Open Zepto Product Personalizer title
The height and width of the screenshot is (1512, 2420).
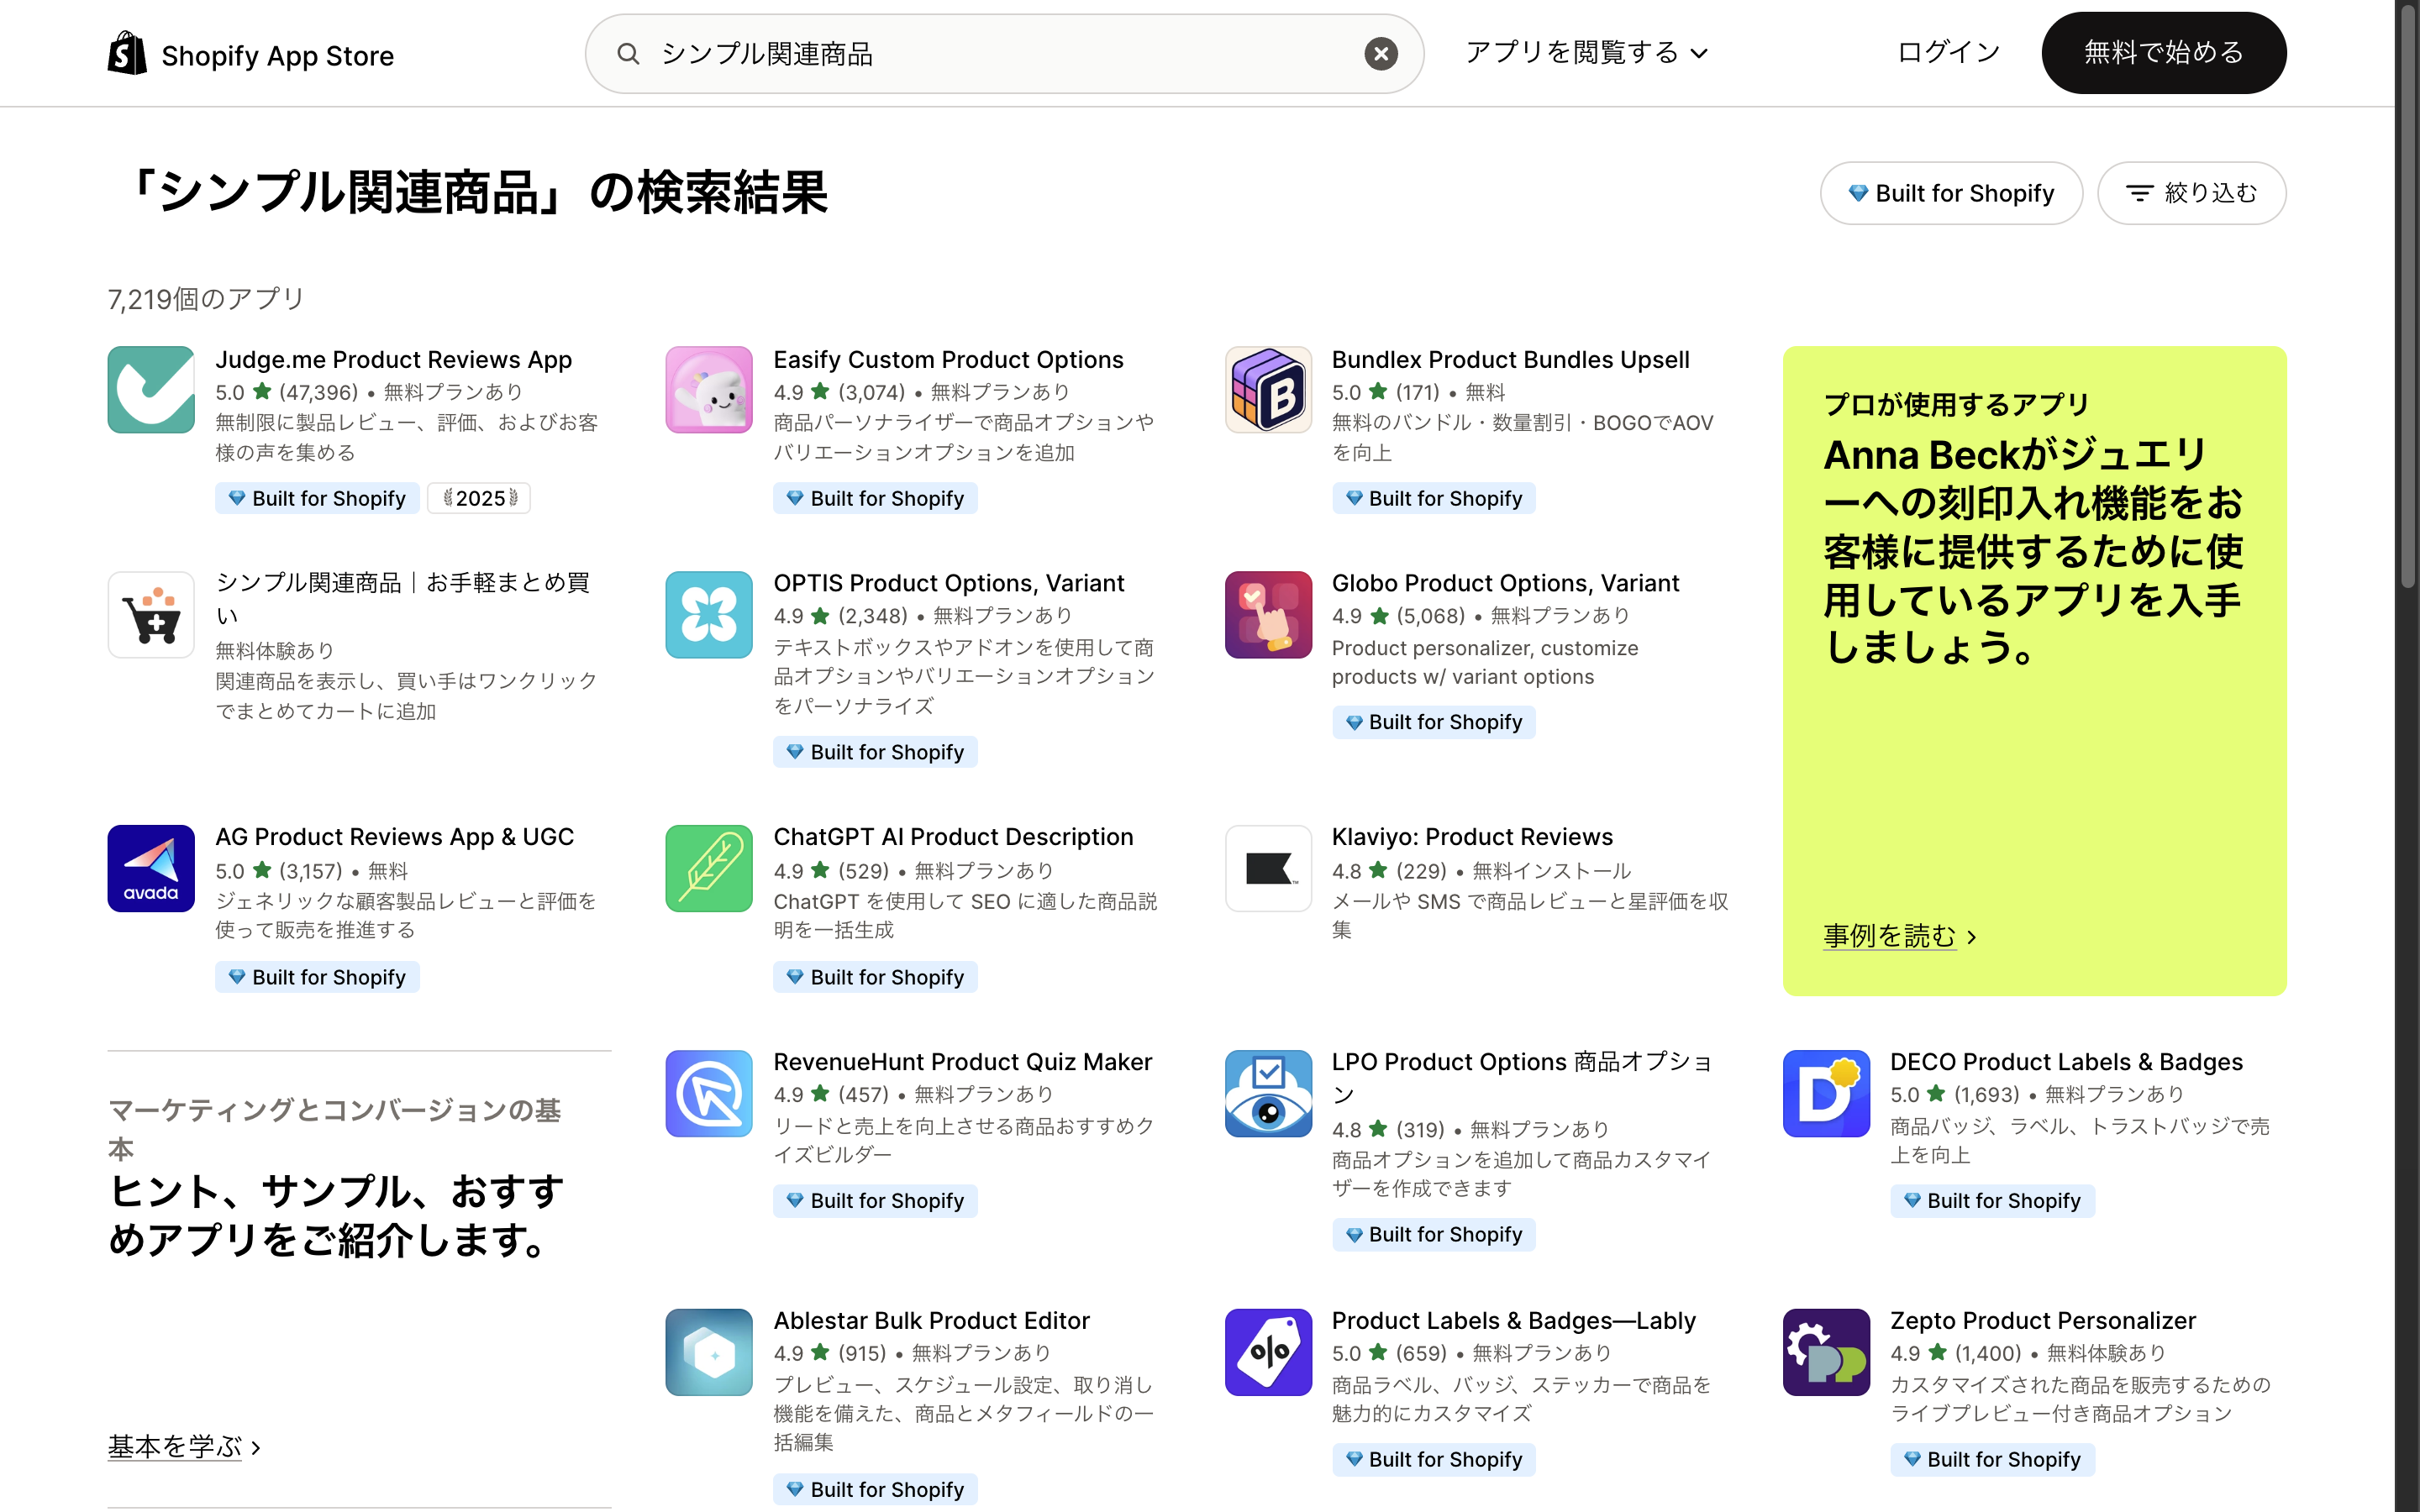(x=2042, y=1321)
